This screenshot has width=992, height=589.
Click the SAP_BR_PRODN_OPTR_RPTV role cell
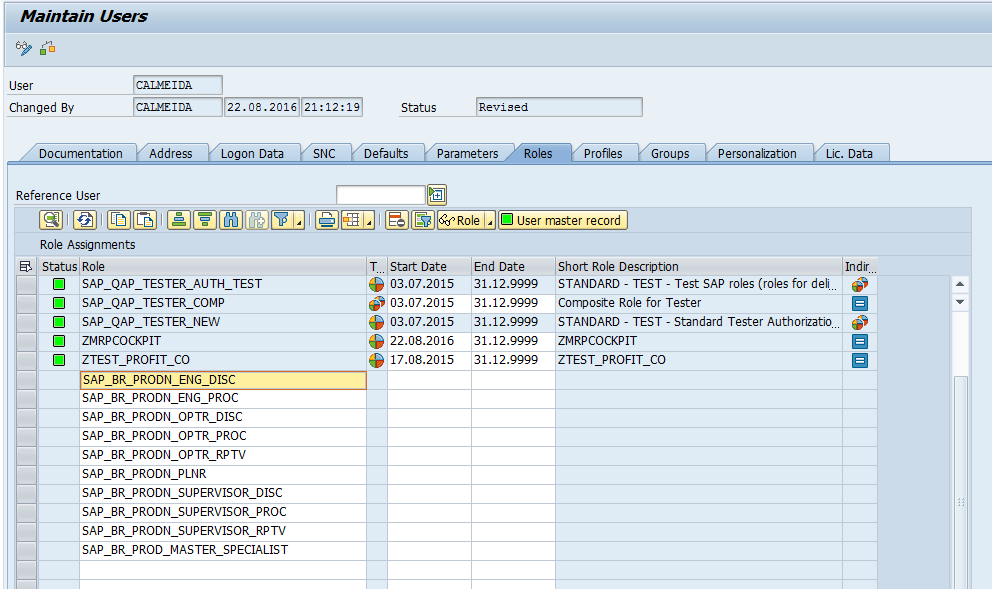point(223,455)
